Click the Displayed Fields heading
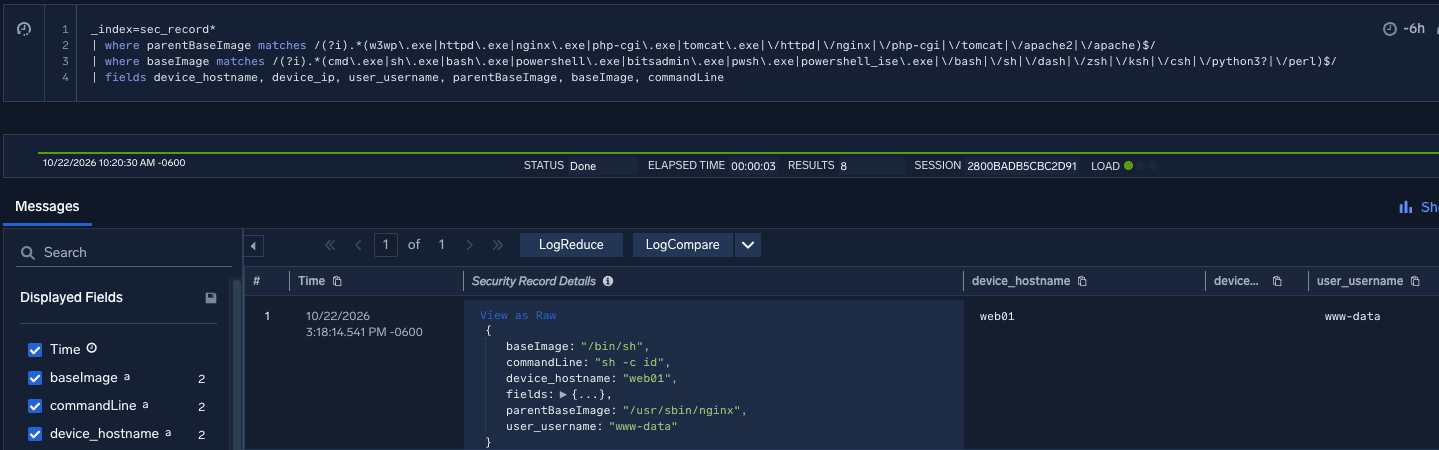 72,298
